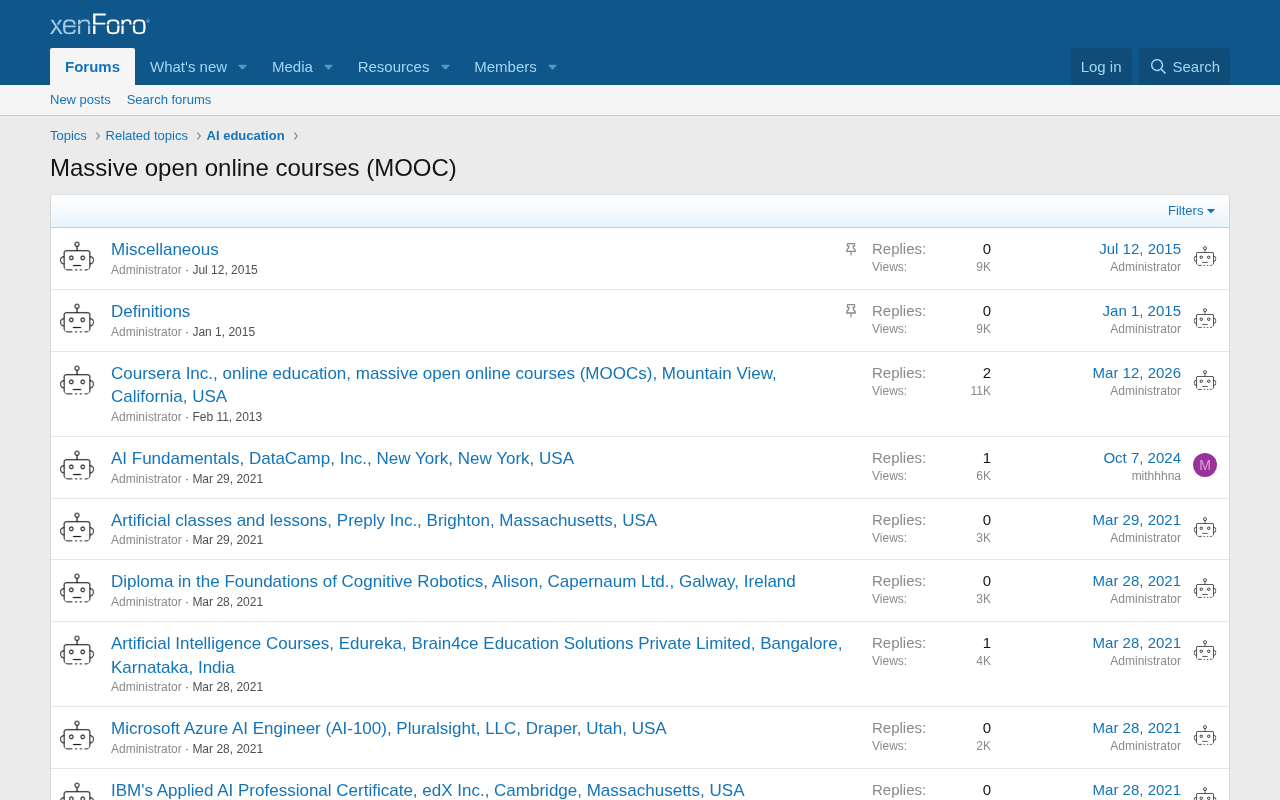Viewport: 1280px width, 800px height.
Task: Go to AI education breadcrumb
Action: [245, 136]
